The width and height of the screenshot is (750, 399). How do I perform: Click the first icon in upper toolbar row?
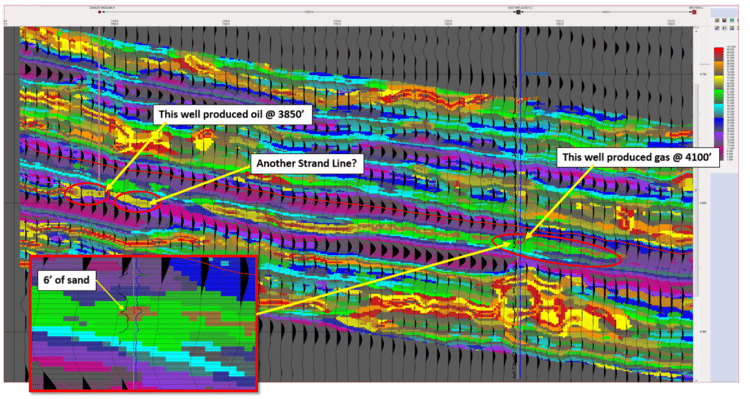tap(717, 20)
